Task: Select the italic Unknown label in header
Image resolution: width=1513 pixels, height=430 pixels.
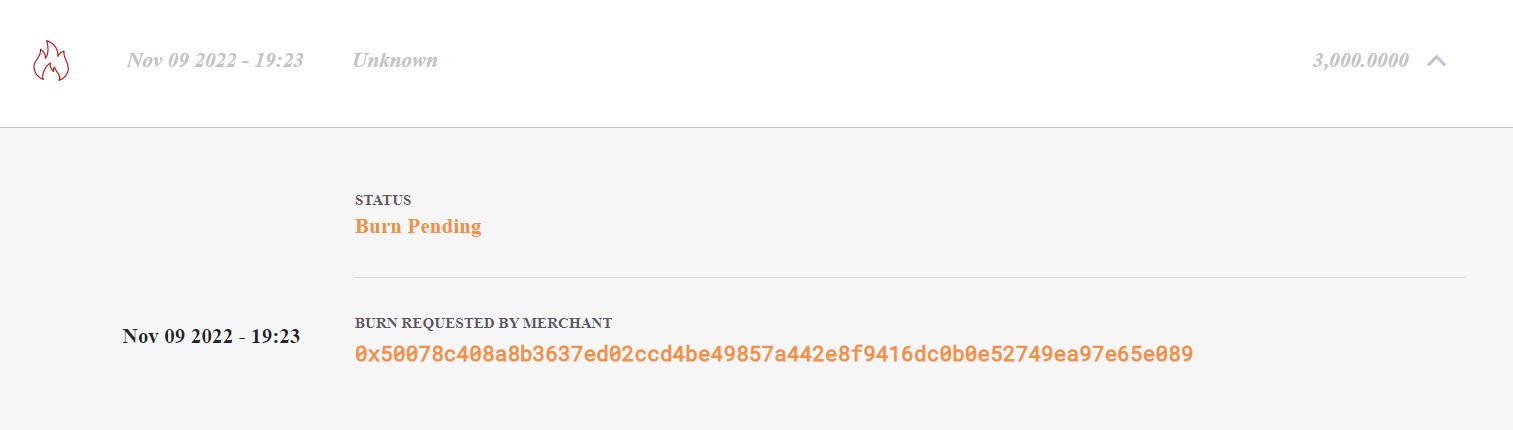Action: (x=395, y=60)
